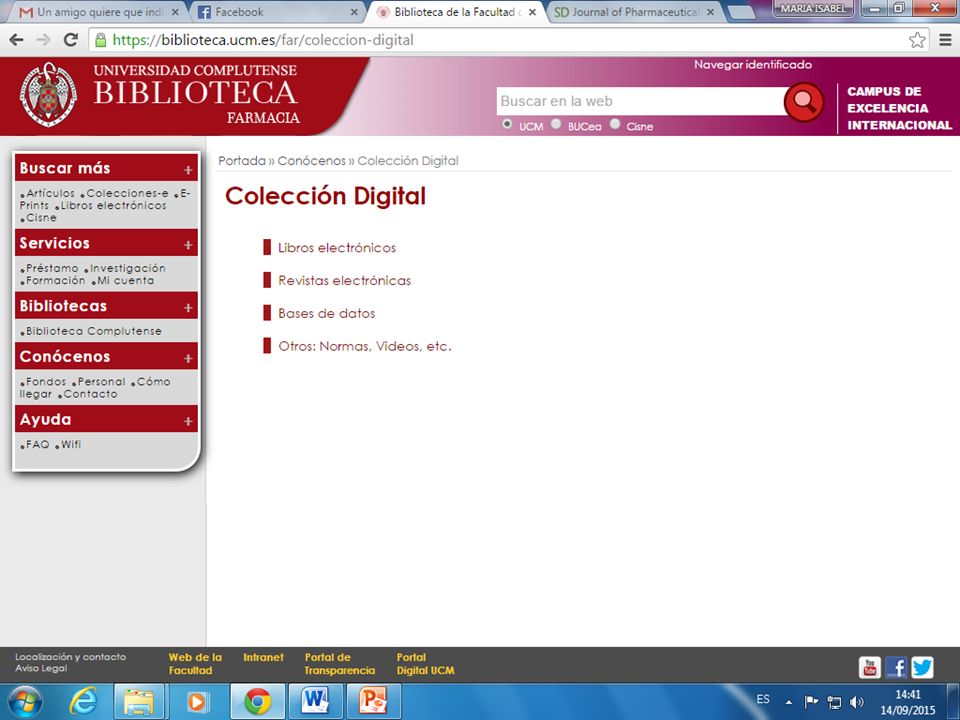
Task: Open Bases de datos link
Action: click(x=326, y=313)
